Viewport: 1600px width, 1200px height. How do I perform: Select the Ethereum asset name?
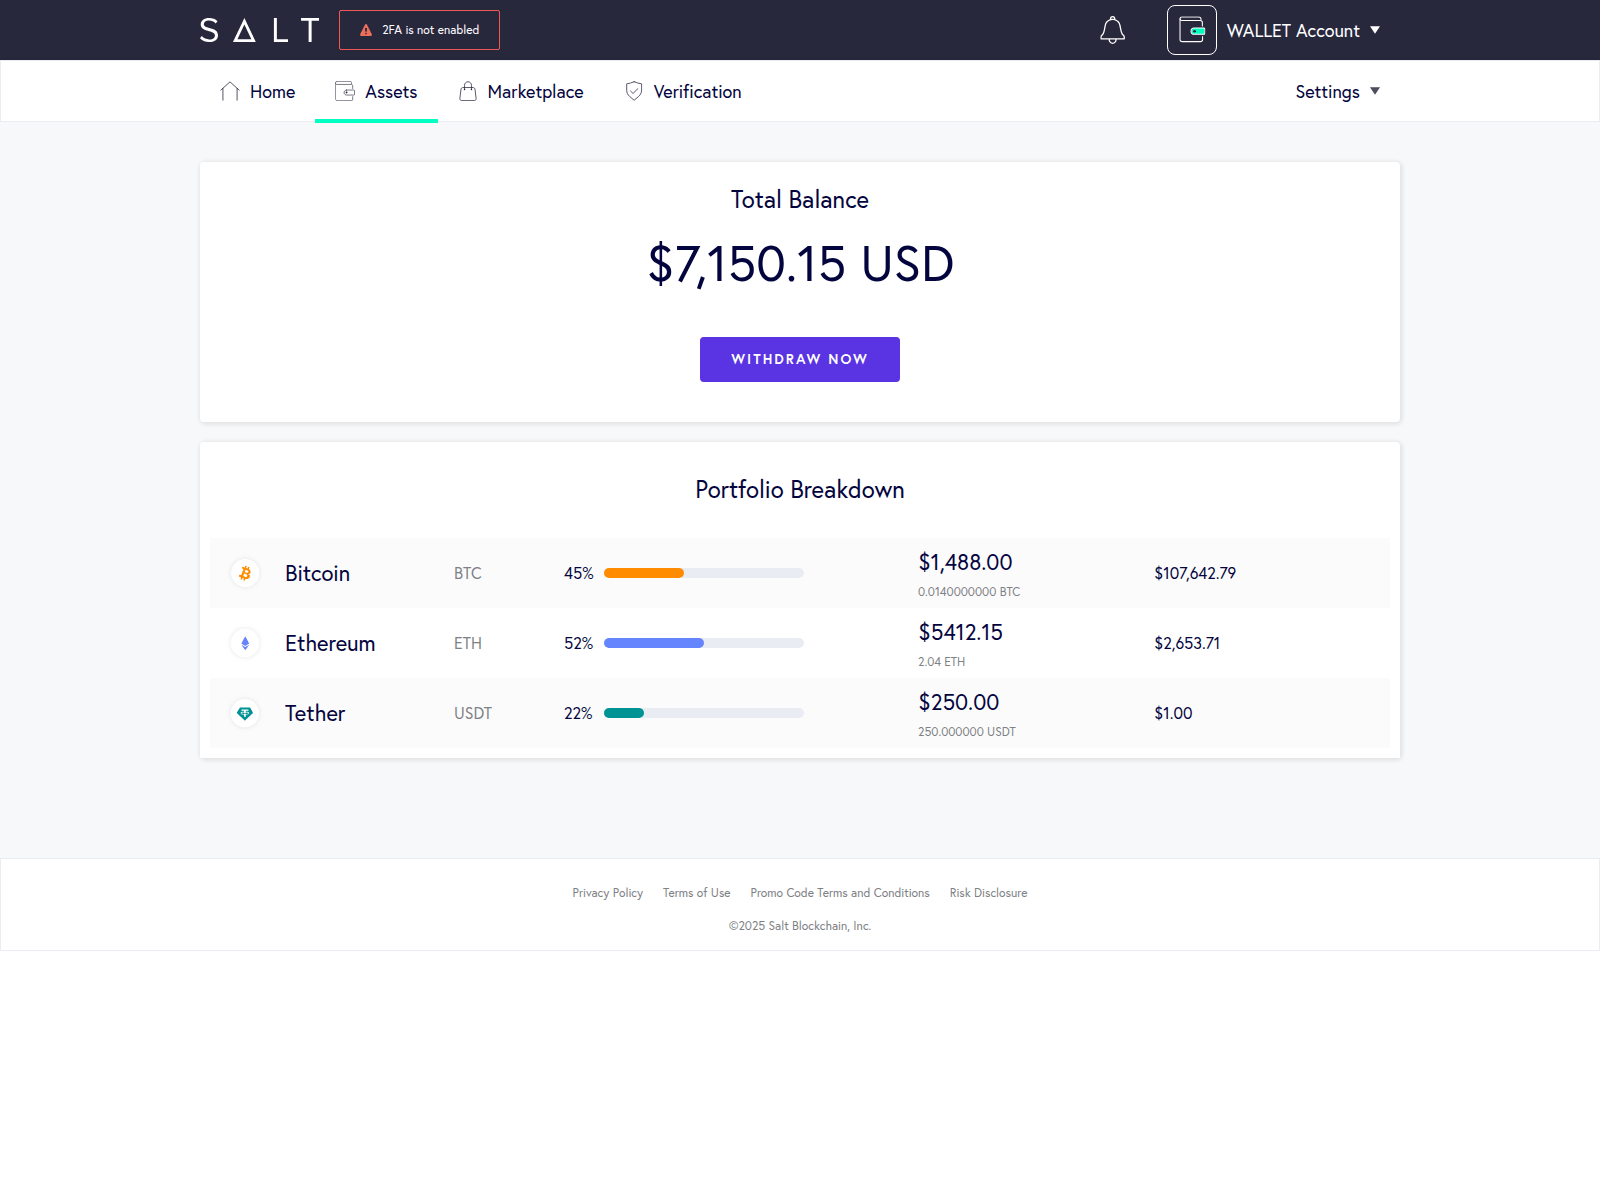(330, 643)
